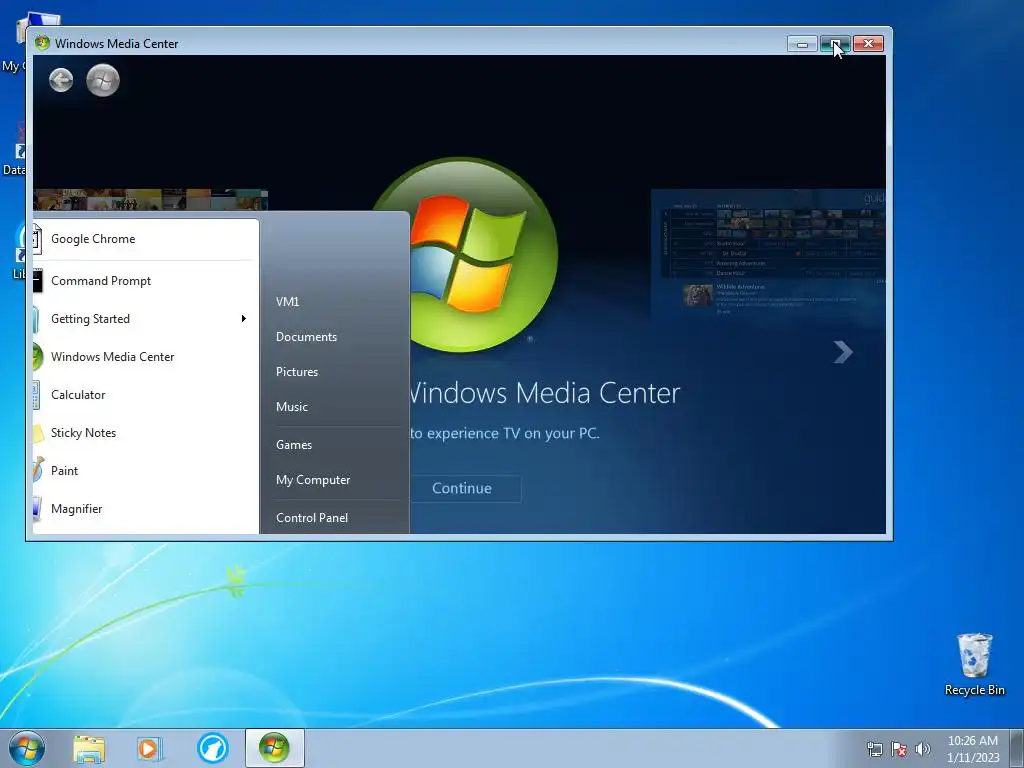Open Music from Start menu right pane
The image size is (1024, 768).
pos(291,407)
